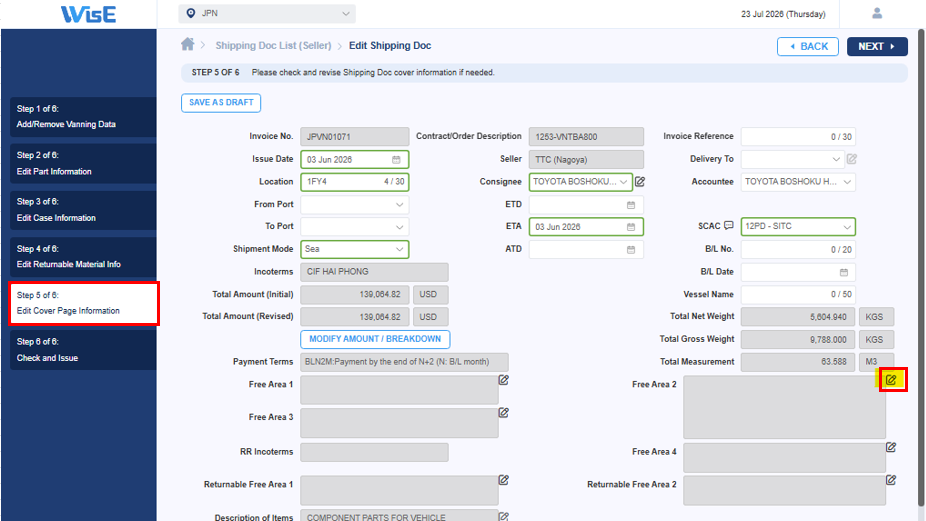Open the JPN location selector
The height and width of the screenshot is (521, 926).
267,14
